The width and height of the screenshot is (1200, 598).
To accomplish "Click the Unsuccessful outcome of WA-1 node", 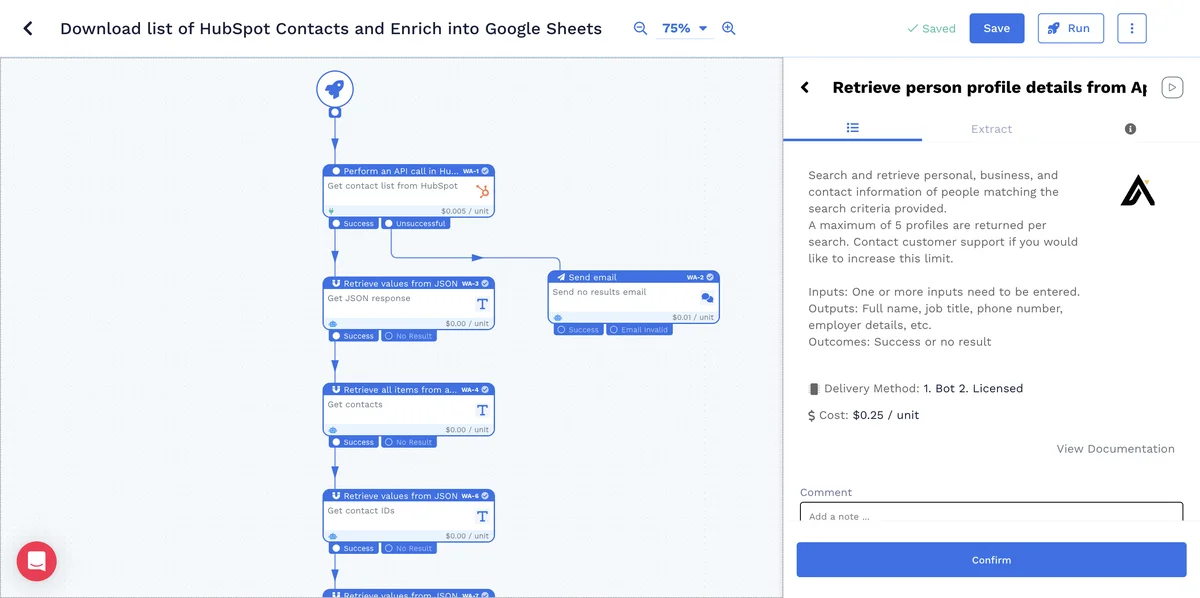I will 416,223.
